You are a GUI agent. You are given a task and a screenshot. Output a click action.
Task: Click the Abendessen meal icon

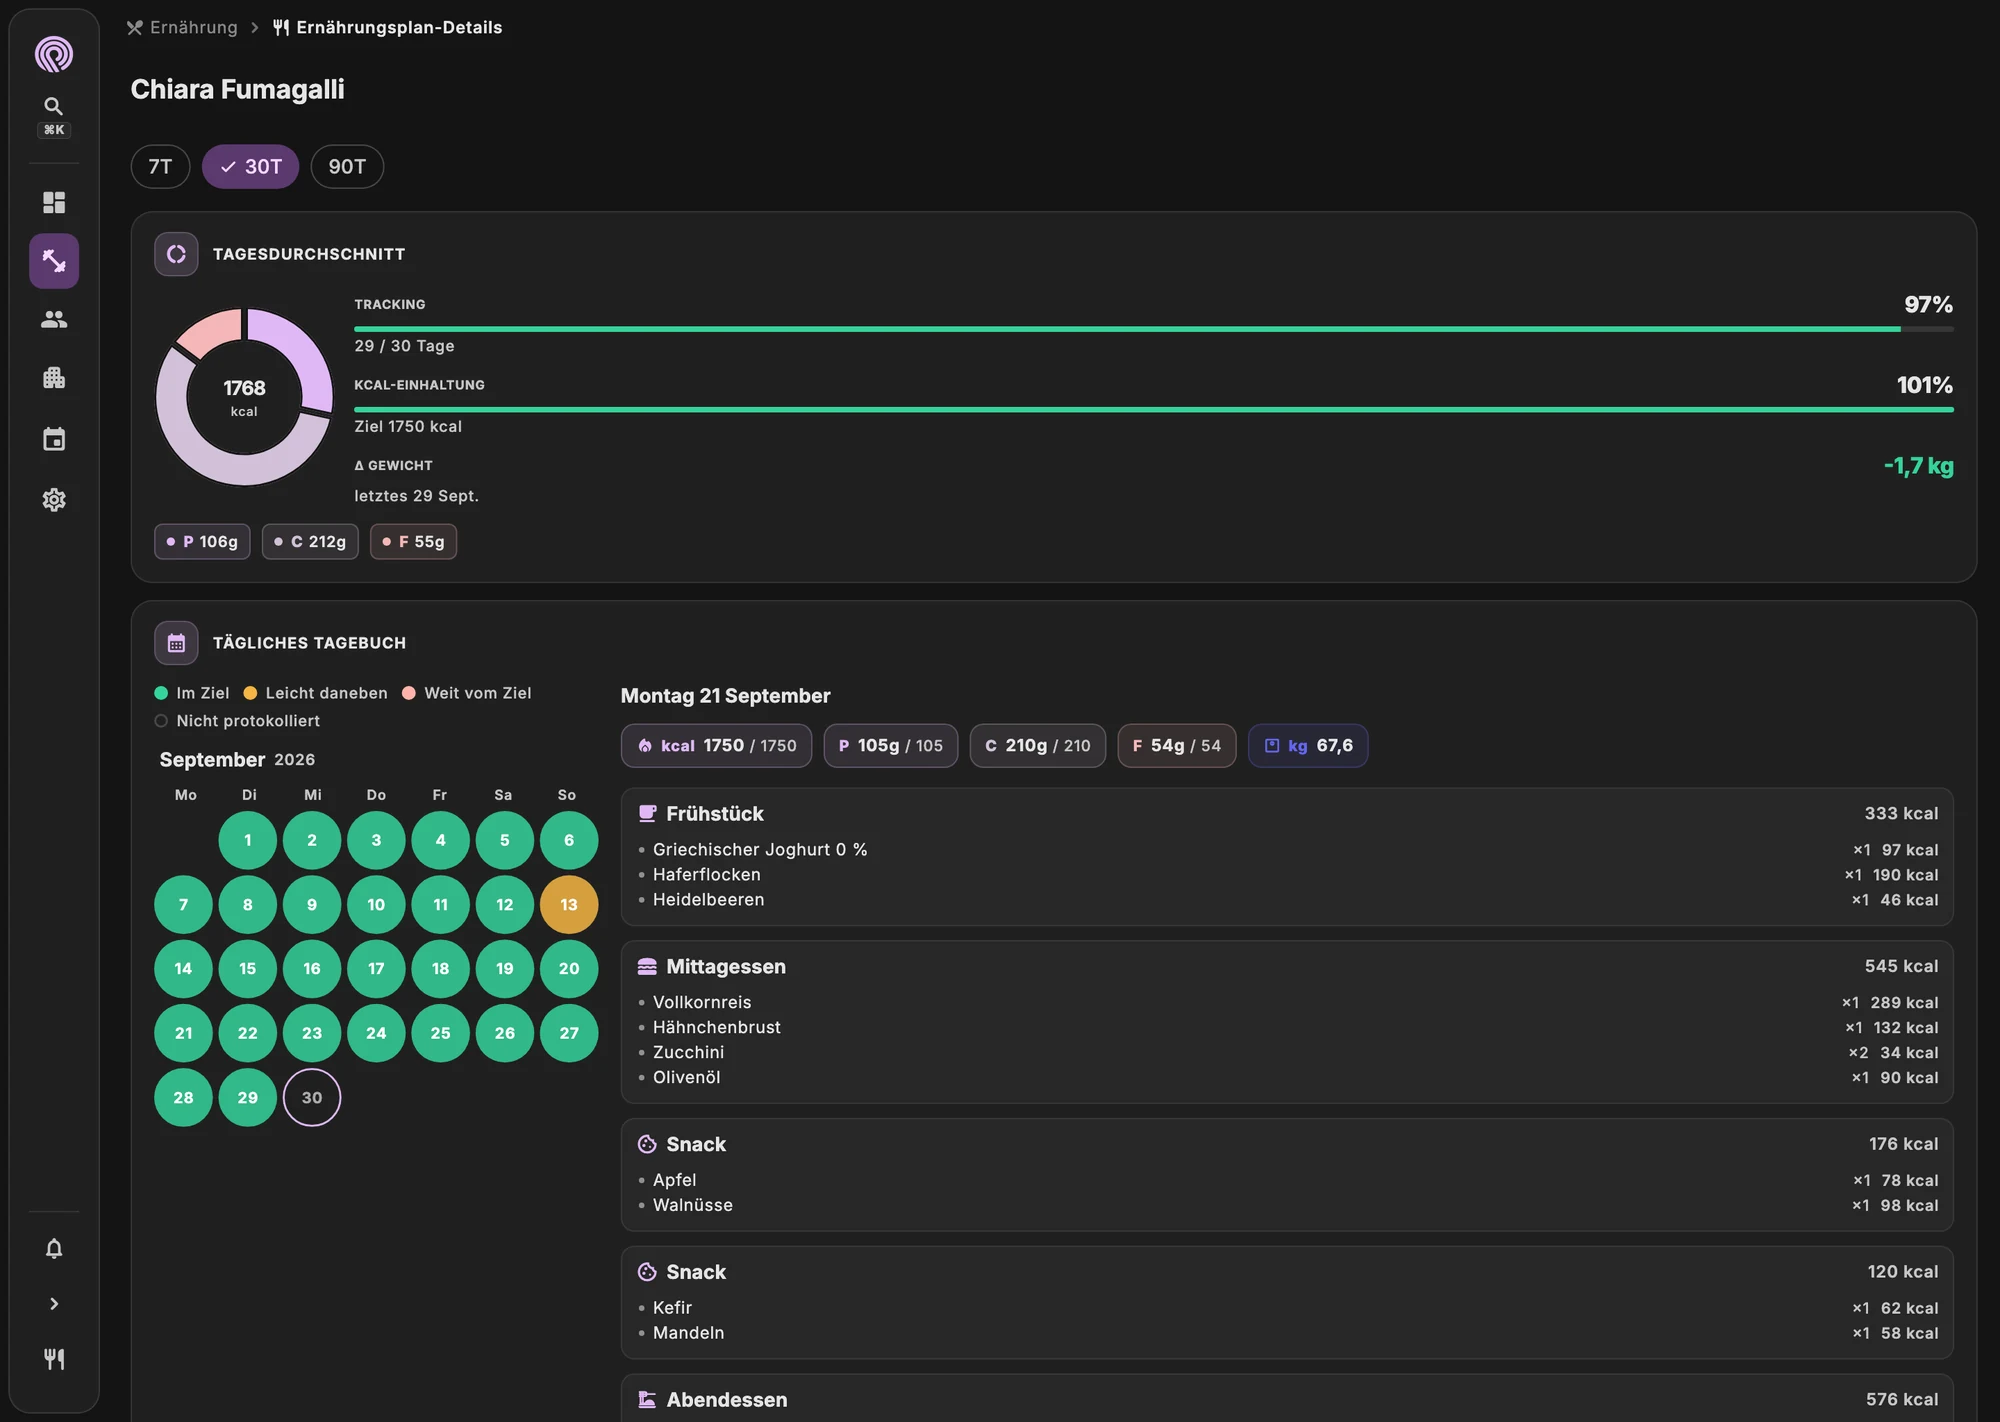click(648, 1400)
